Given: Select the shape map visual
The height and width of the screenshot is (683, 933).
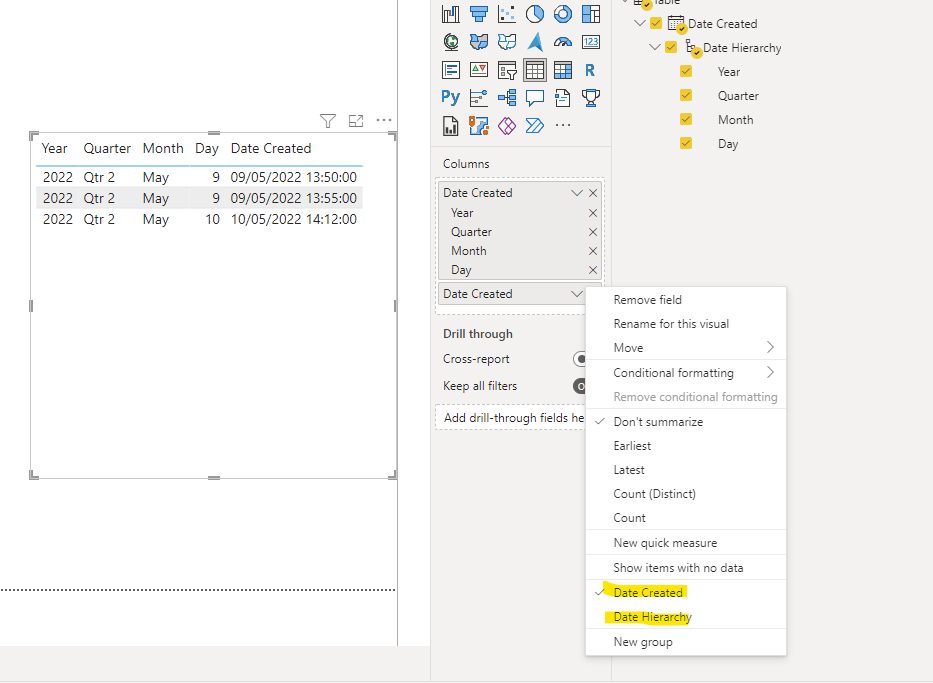Looking at the screenshot, I should 506,42.
